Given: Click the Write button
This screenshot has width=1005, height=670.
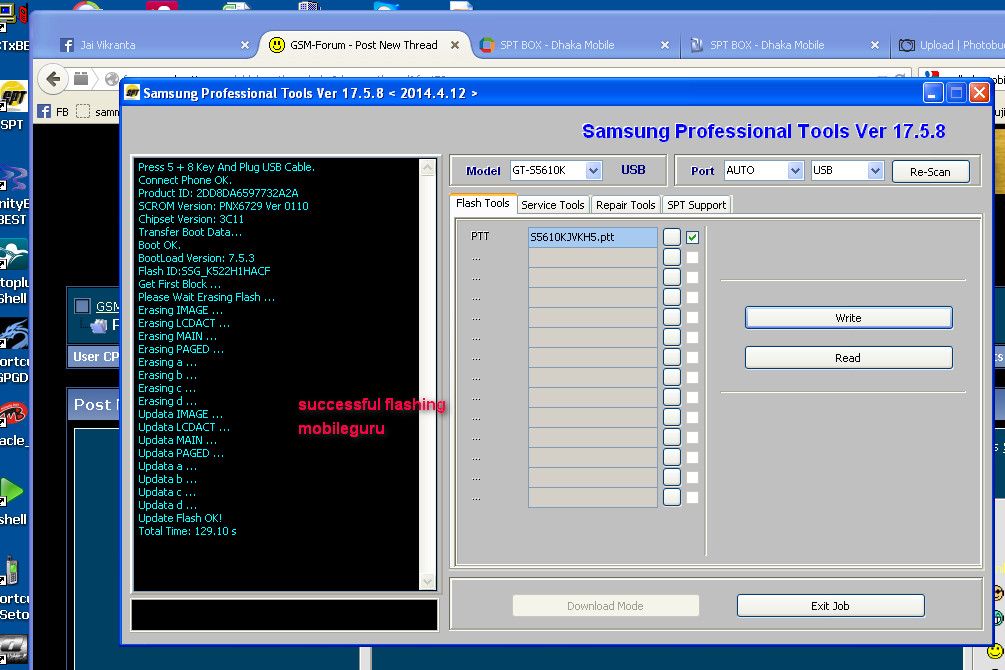Looking at the screenshot, I should click(x=849, y=318).
